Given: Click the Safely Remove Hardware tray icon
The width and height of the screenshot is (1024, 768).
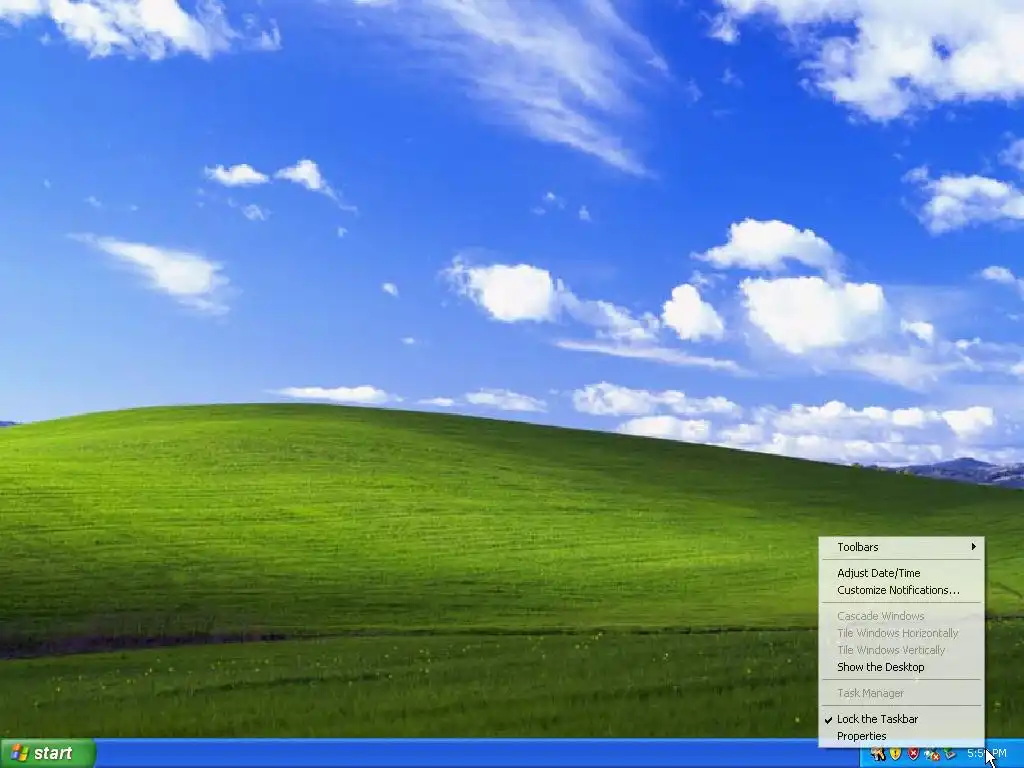Looking at the screenshot, I should [x=949, y=754].
